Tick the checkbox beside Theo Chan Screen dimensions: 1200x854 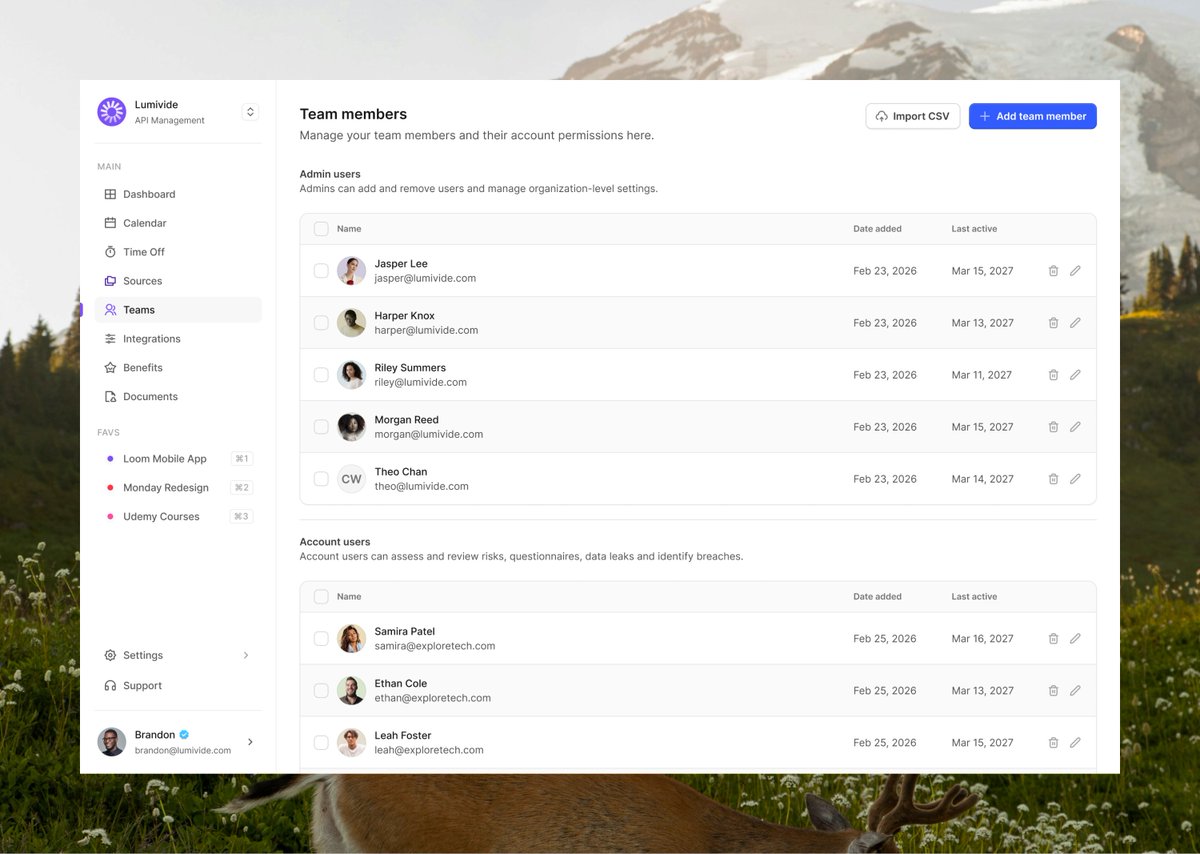point(321,479)
